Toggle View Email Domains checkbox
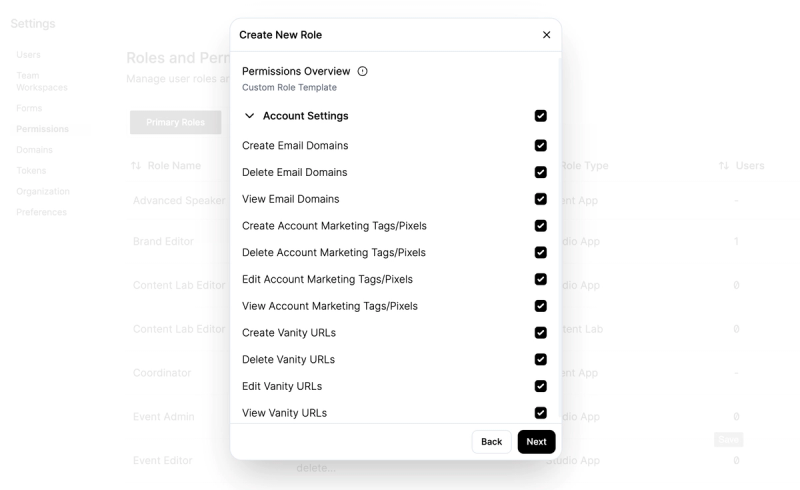This screenshot has width=800, height=490. (541, 199)
